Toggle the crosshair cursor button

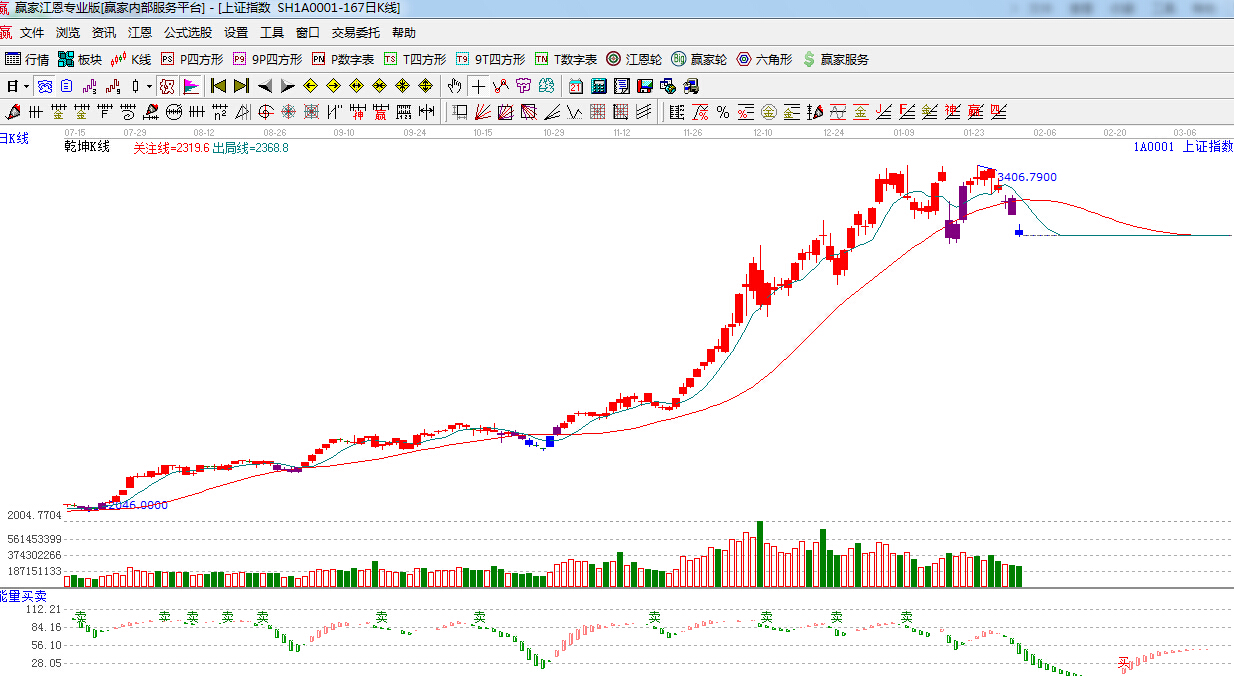[478, 86]
